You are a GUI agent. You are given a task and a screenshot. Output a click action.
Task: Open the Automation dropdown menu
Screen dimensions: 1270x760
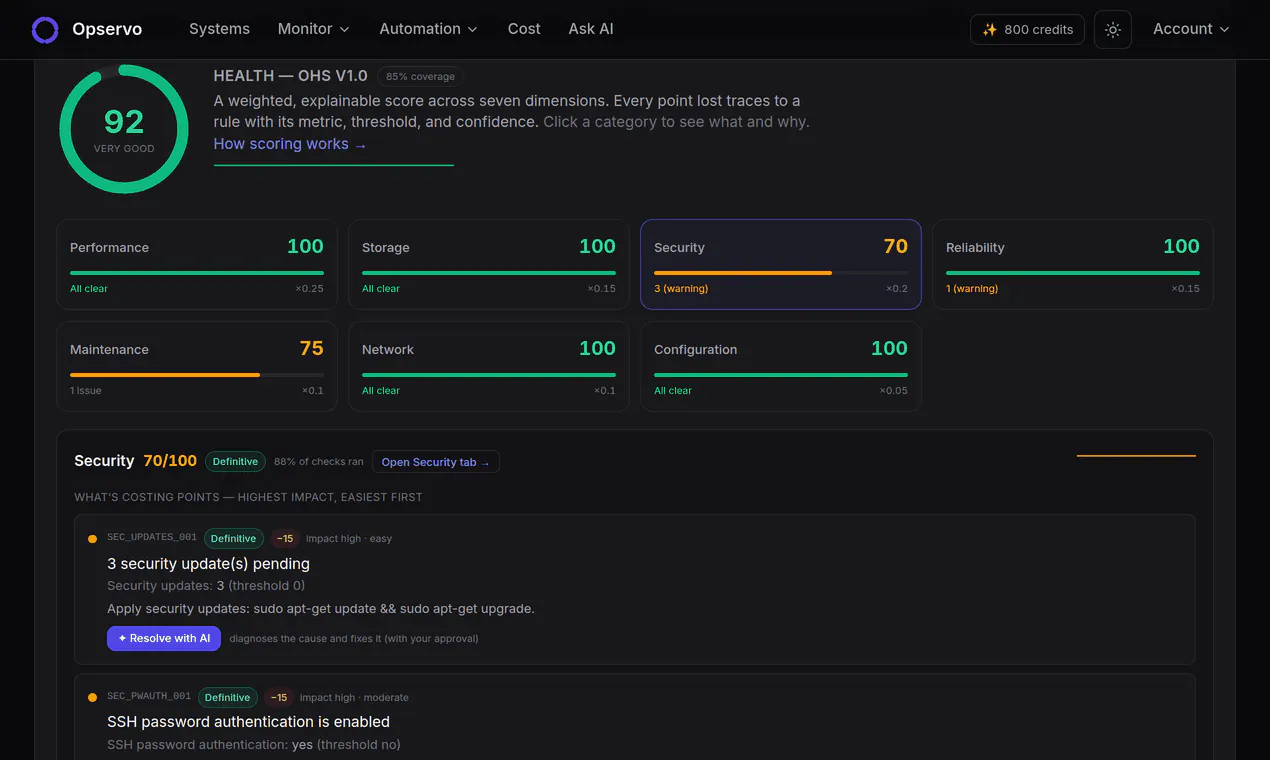pyautogui.click(x=429, y=29)
